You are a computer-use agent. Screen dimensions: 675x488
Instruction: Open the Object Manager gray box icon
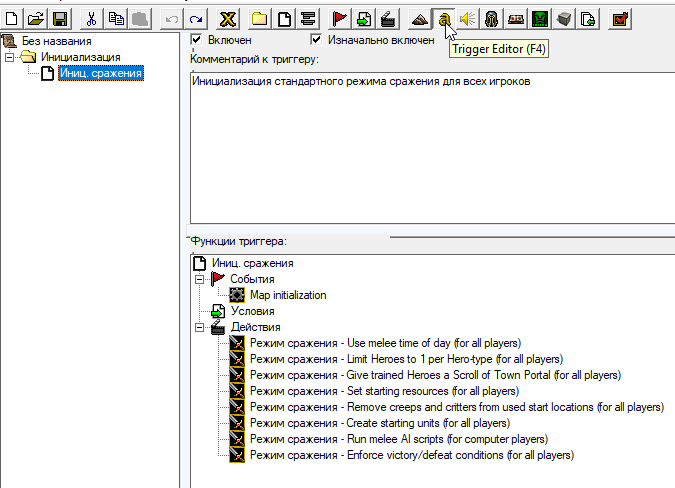pos(564,19)
